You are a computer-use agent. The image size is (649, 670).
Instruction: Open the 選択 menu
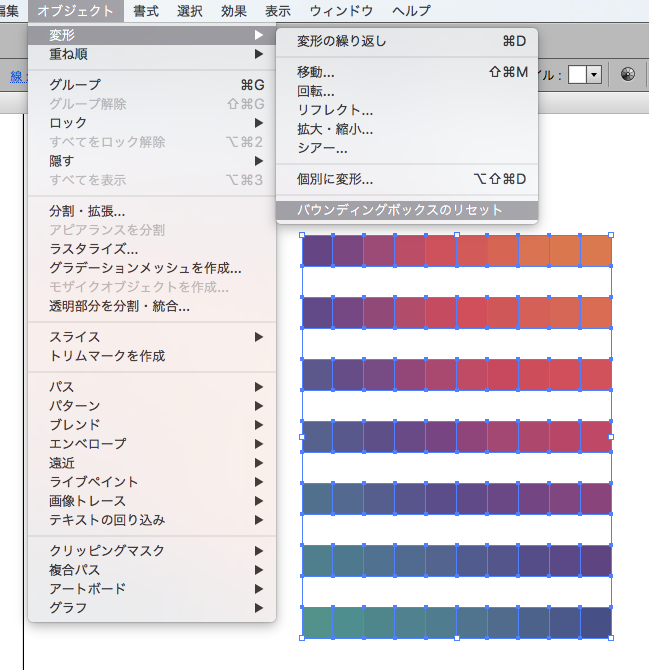coord(190,11)
